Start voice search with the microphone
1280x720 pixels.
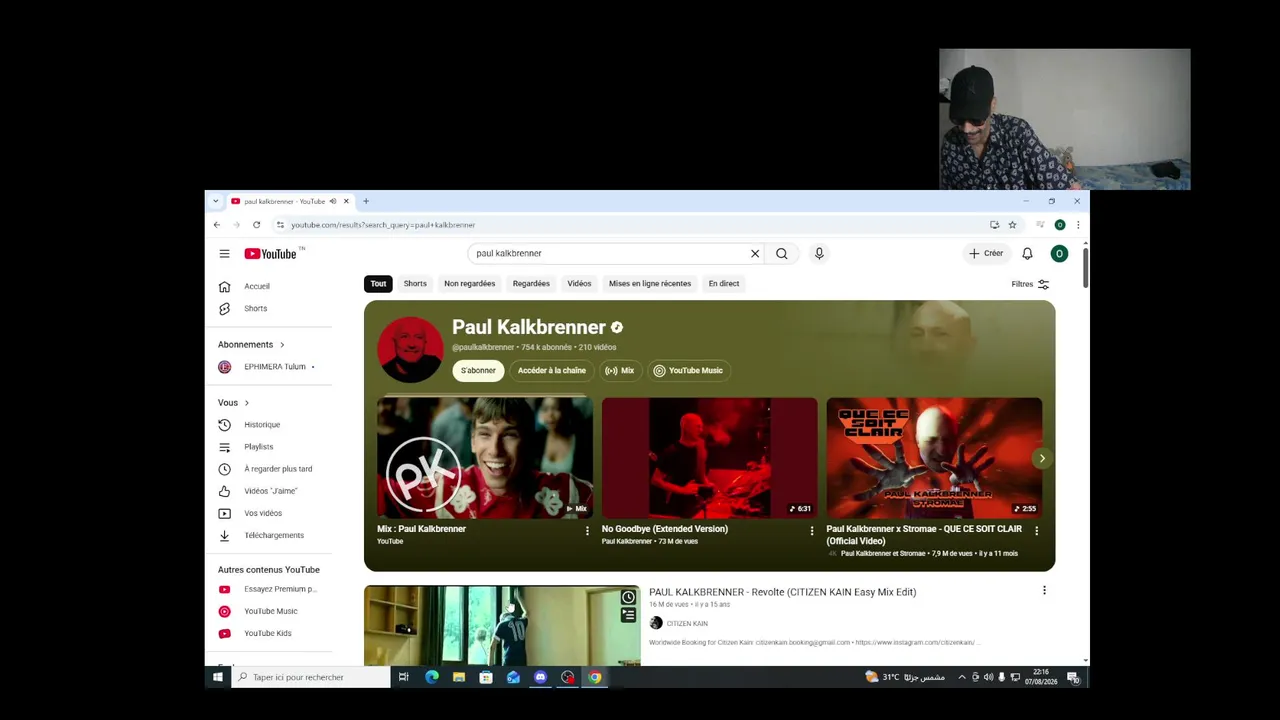point(819,254)
